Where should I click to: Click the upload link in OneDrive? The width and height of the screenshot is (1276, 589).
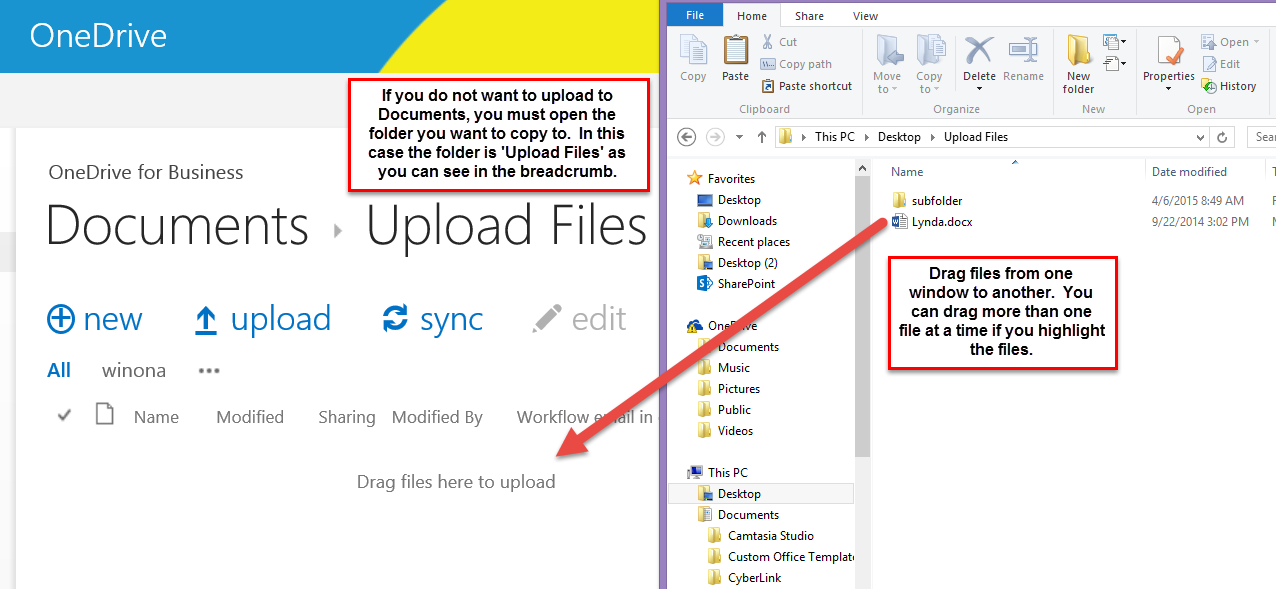(262, 319)
